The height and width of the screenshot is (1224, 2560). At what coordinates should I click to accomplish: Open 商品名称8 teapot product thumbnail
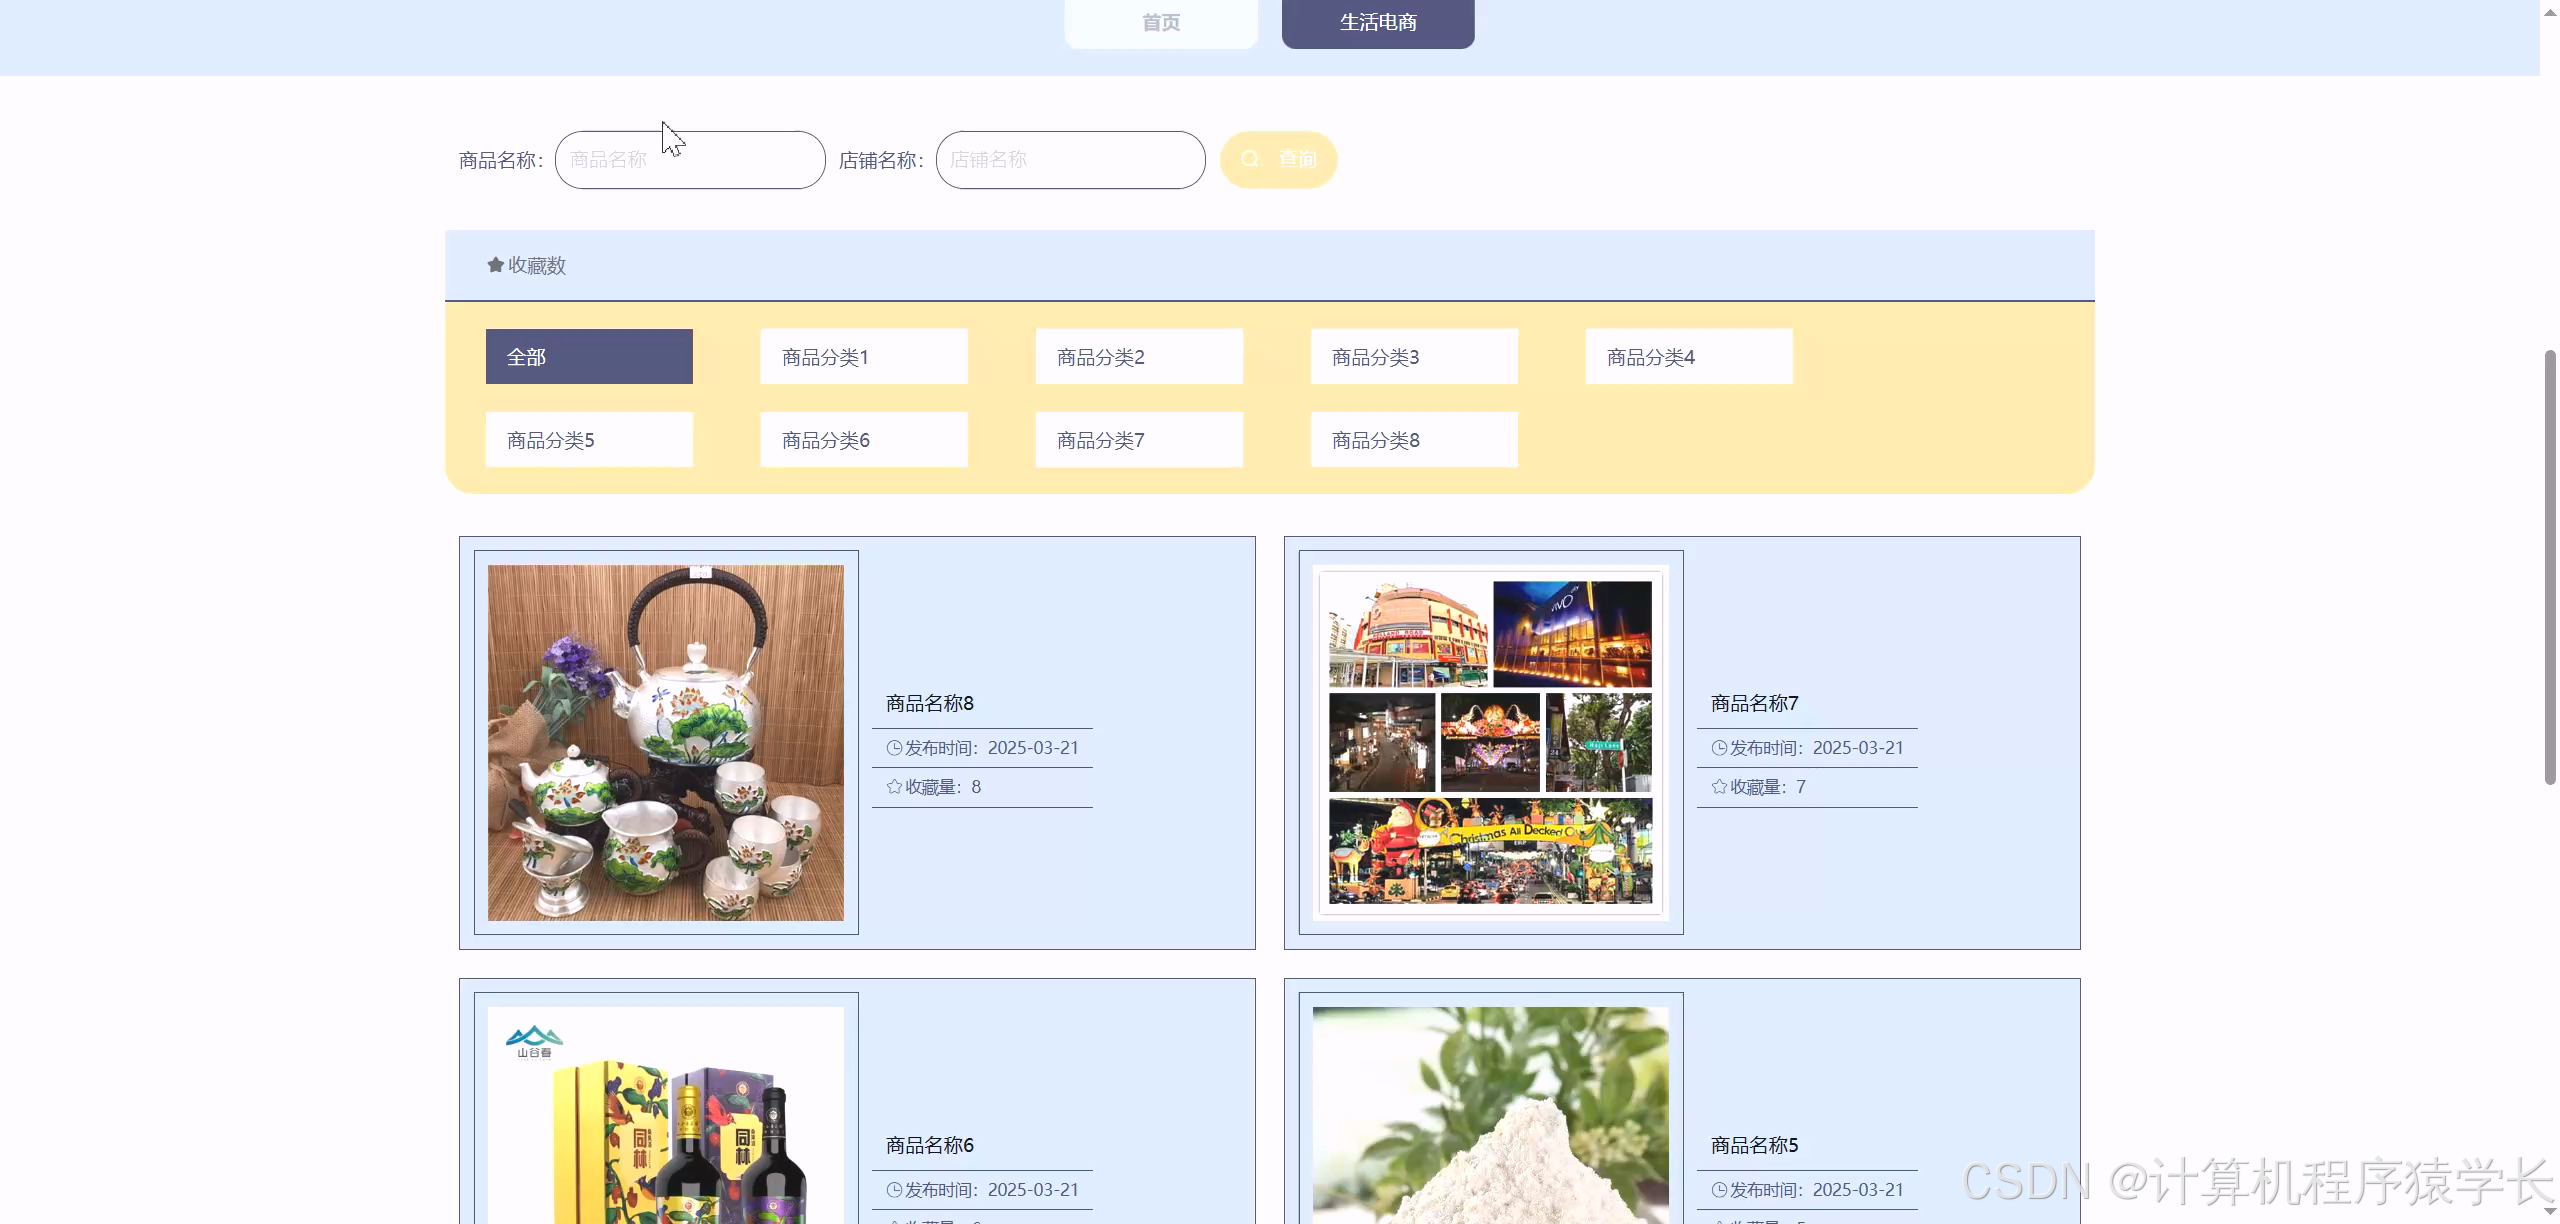tap(666, 742)
